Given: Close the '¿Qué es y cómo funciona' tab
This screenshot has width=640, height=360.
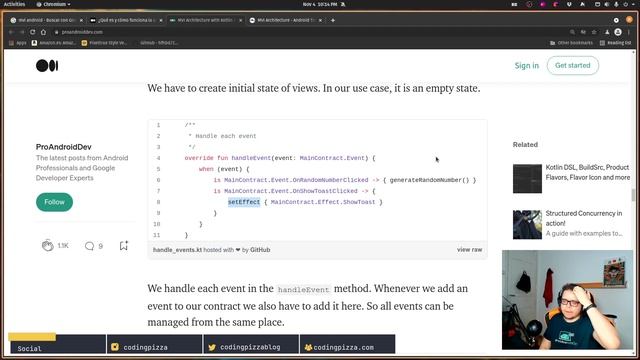Looking at the screenshot, I should [161, 20].
